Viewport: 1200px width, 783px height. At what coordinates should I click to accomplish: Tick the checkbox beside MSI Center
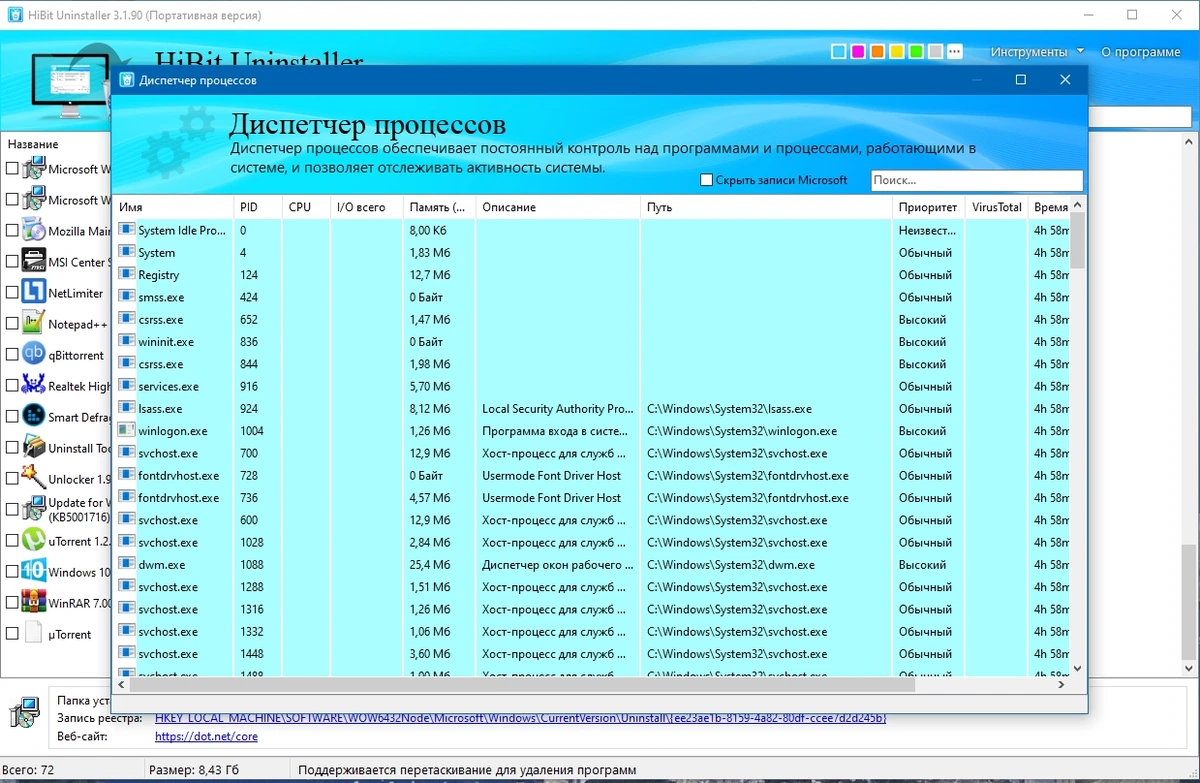tap(12, 261)
